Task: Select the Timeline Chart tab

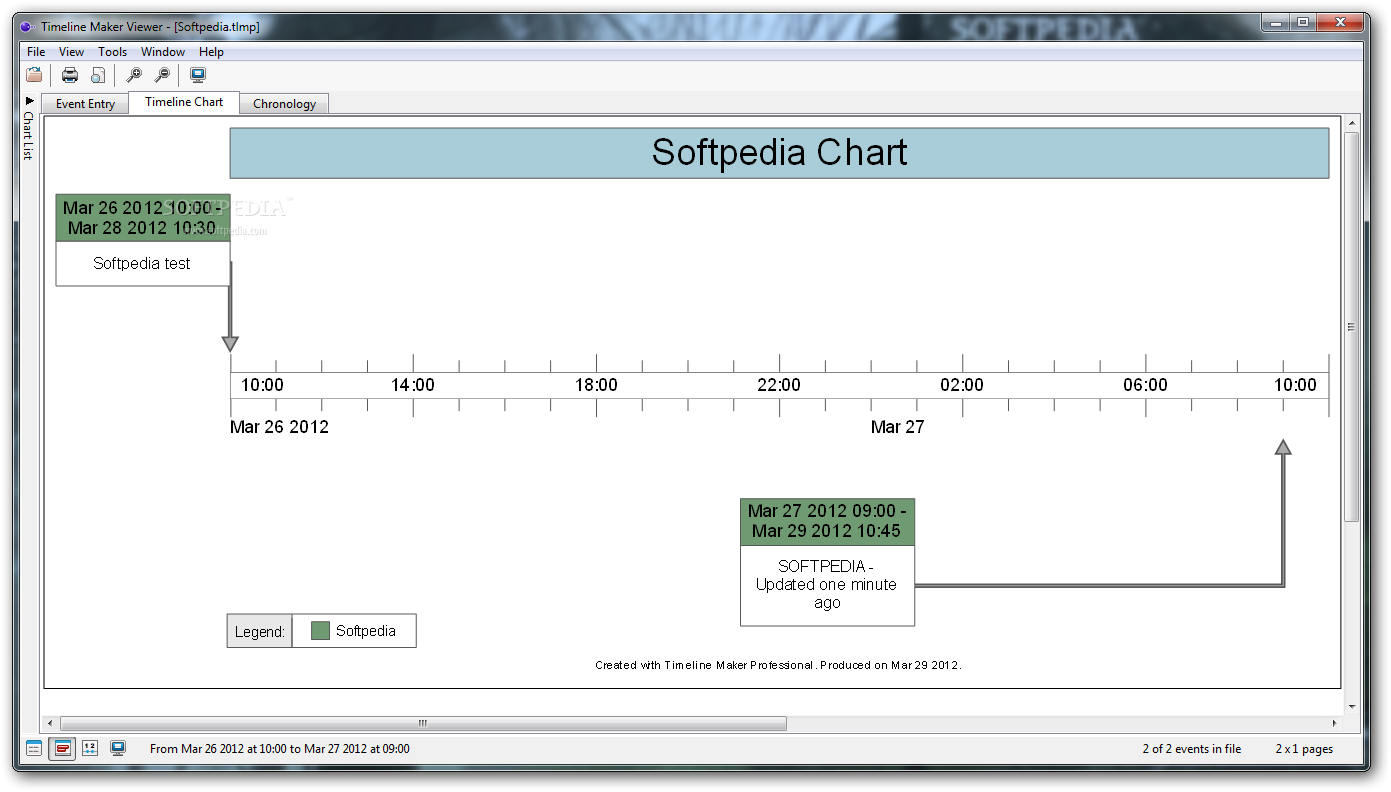Action: point(184,102)
